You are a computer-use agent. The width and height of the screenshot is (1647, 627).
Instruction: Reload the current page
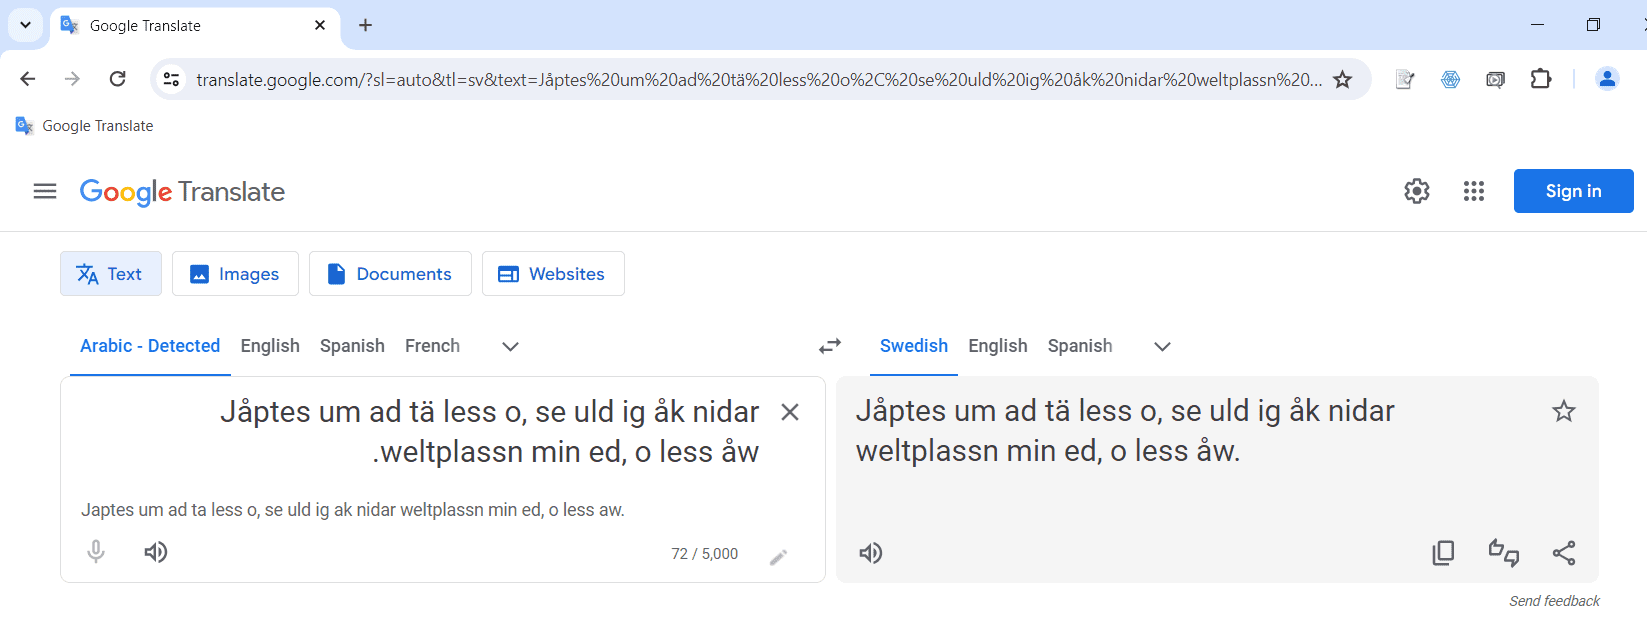coord(118,79)
